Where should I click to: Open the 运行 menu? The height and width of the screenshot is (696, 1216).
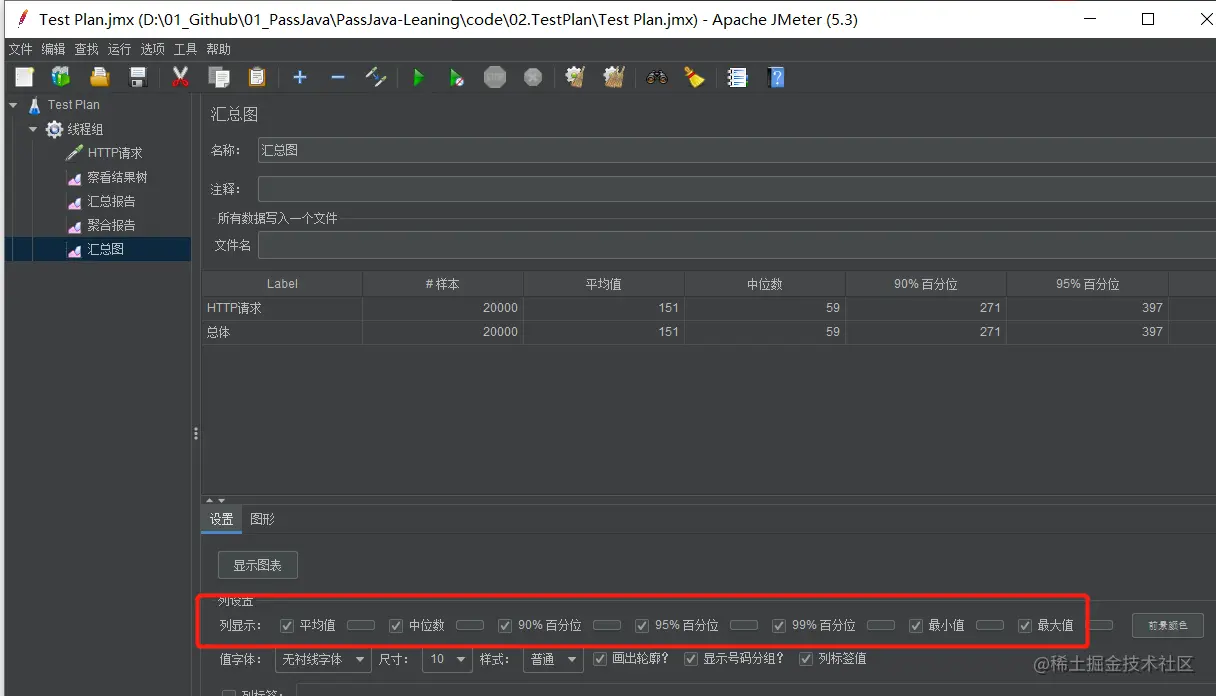[x=119, y=49]
